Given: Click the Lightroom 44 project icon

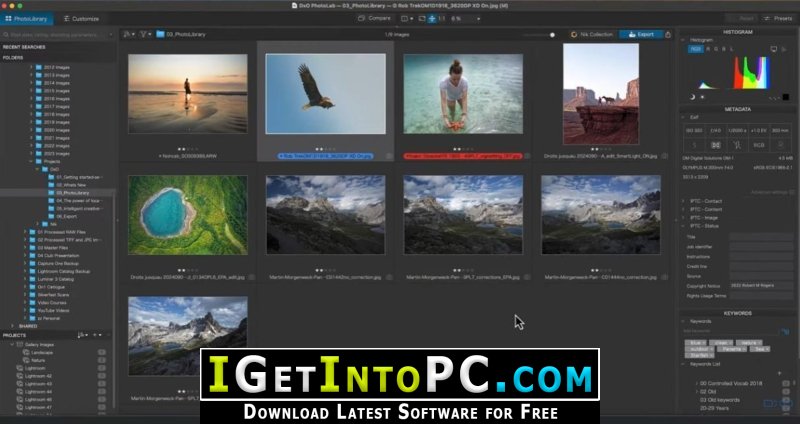Looking at the screenshot, I should pos(20,391).
